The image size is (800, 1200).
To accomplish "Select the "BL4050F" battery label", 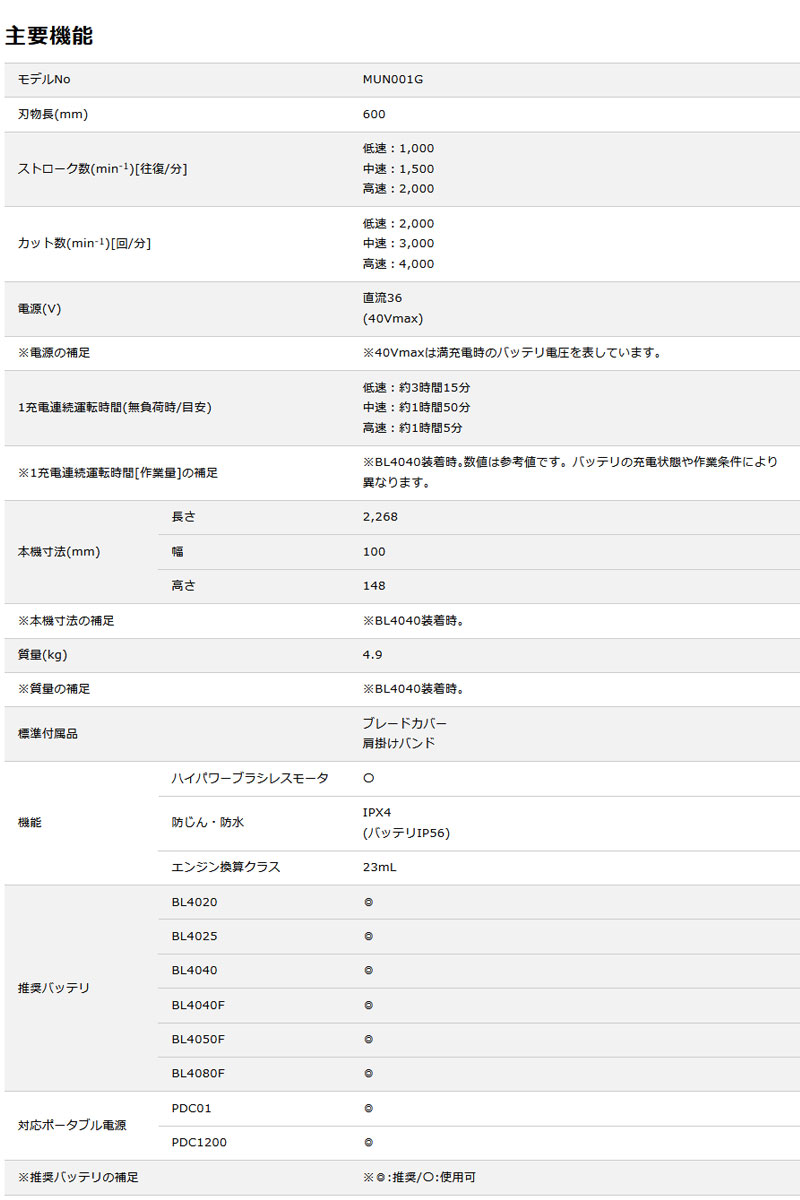I will click(x=199, y=1039).
